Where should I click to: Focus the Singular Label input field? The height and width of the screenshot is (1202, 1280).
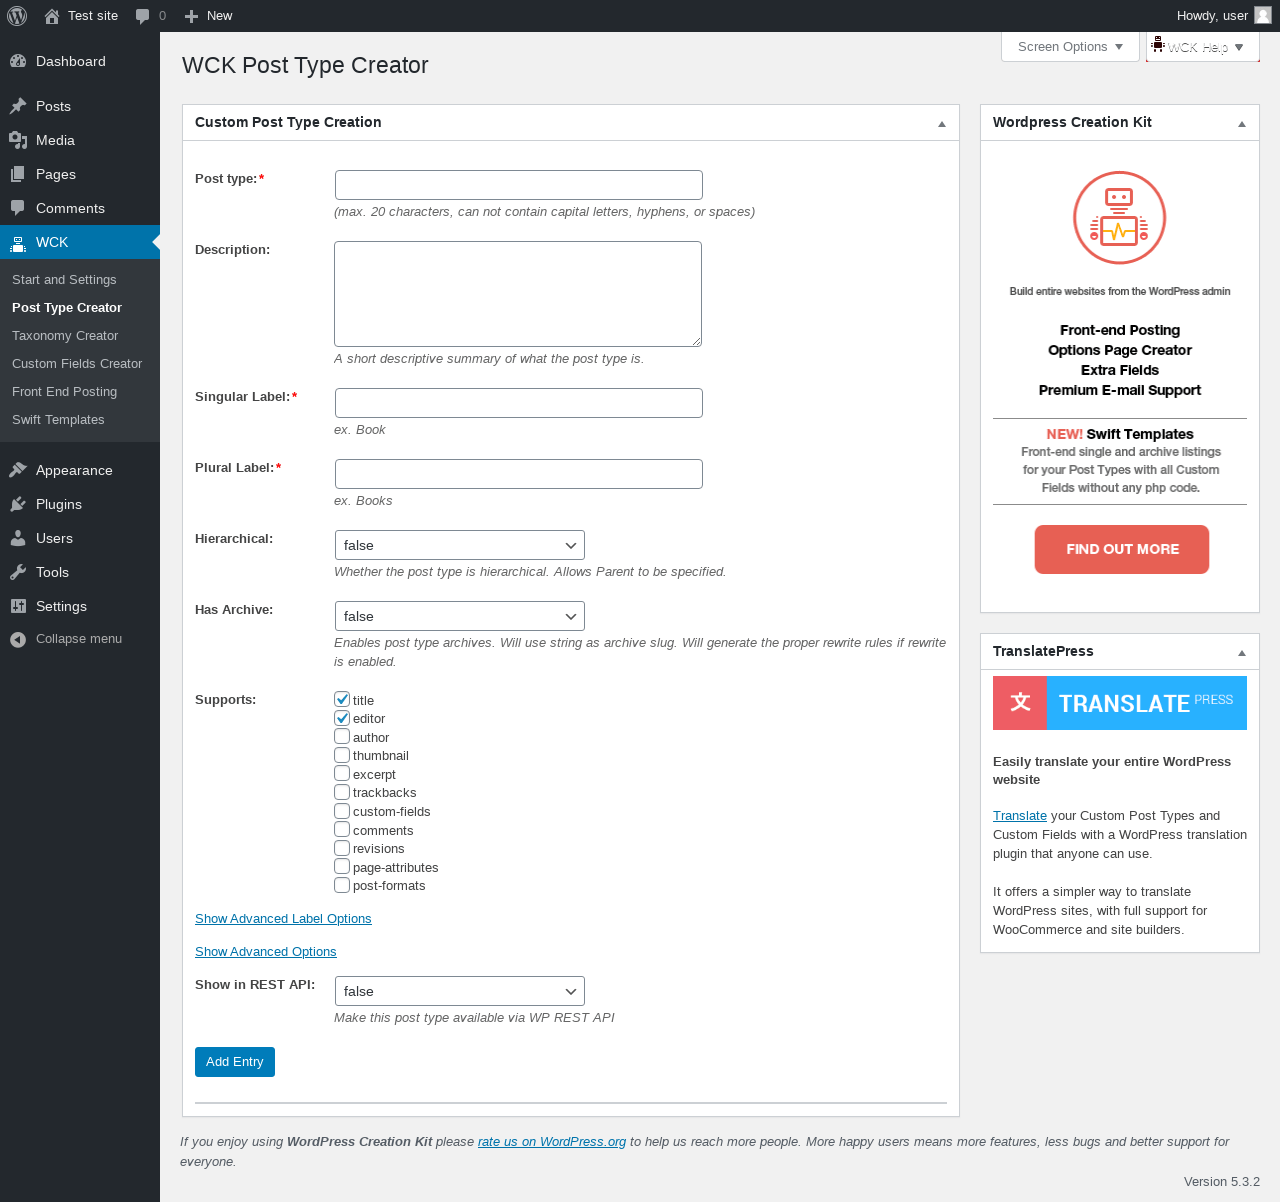coord(519,403)
